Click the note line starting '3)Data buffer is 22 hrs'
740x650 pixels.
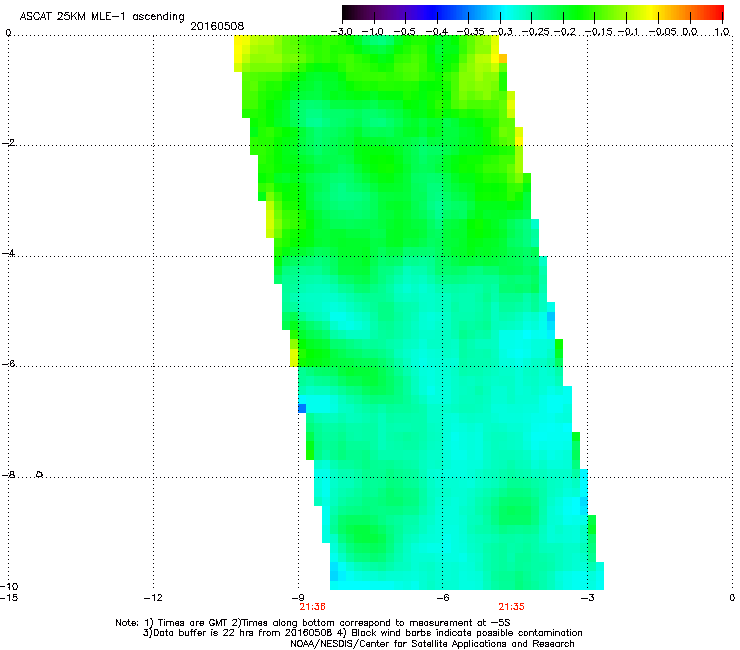coord(362,633)
